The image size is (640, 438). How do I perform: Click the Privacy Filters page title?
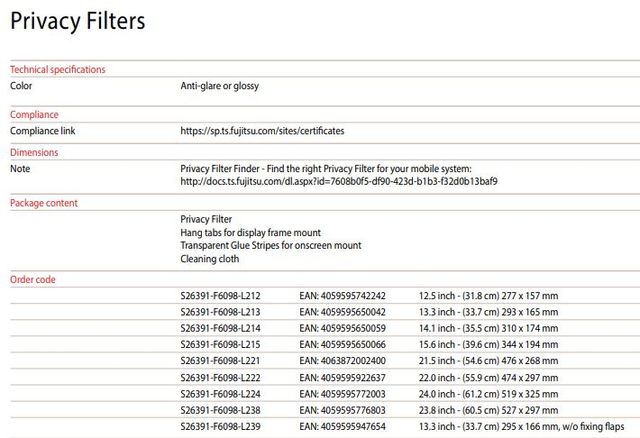(77, 21)
